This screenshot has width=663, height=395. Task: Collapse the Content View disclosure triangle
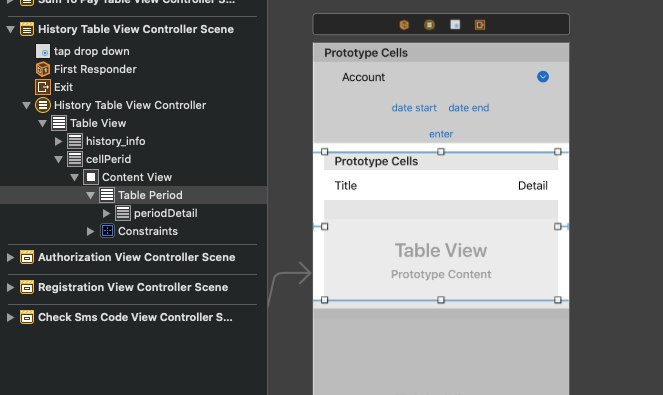point(74,178)
